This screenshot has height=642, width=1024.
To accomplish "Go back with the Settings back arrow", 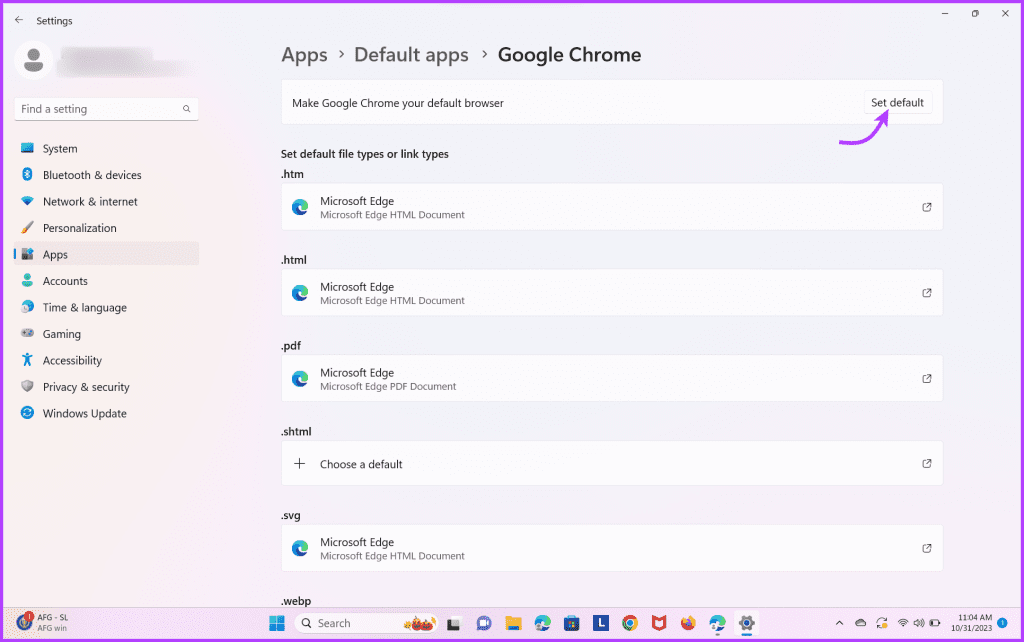I will [19, 20].
